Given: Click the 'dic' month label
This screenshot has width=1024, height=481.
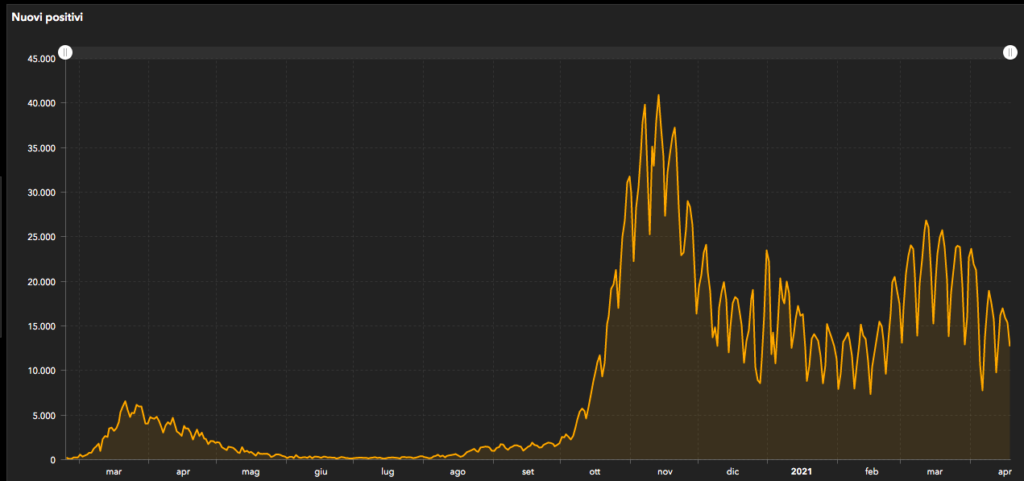Looking at the screenshot, I should [732, 471].
